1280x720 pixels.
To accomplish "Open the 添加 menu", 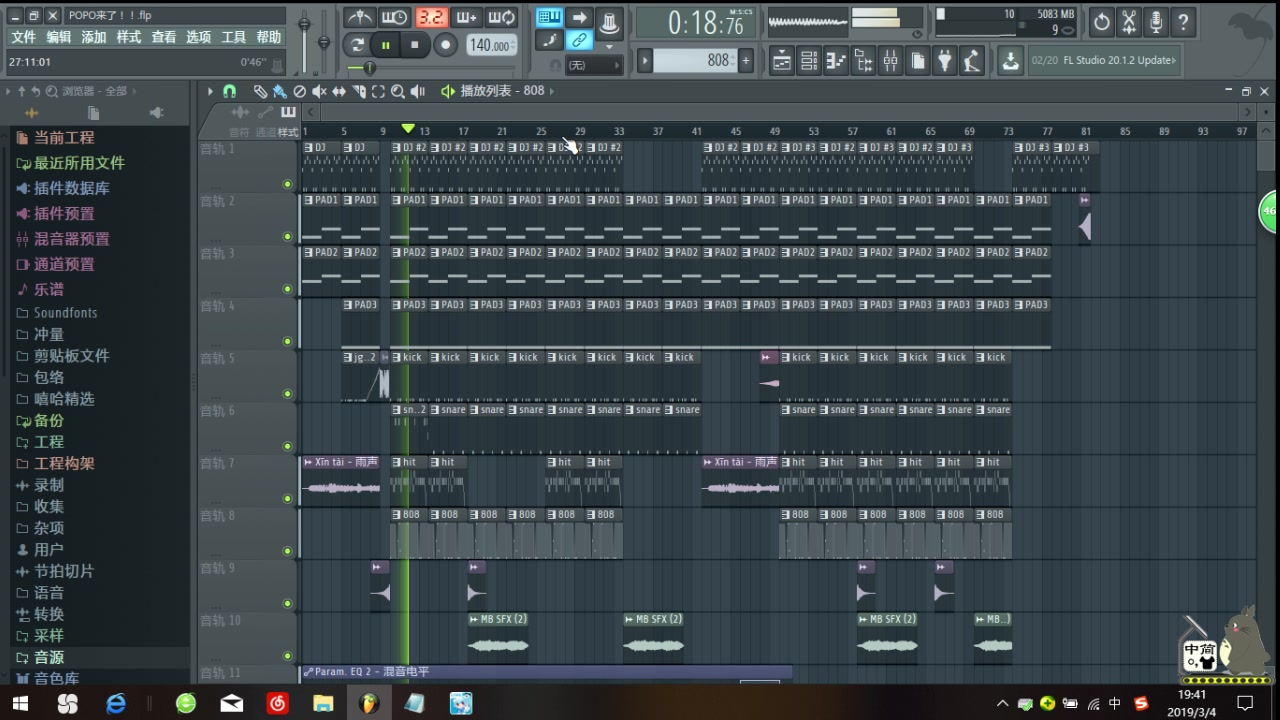I will point(94,37).
